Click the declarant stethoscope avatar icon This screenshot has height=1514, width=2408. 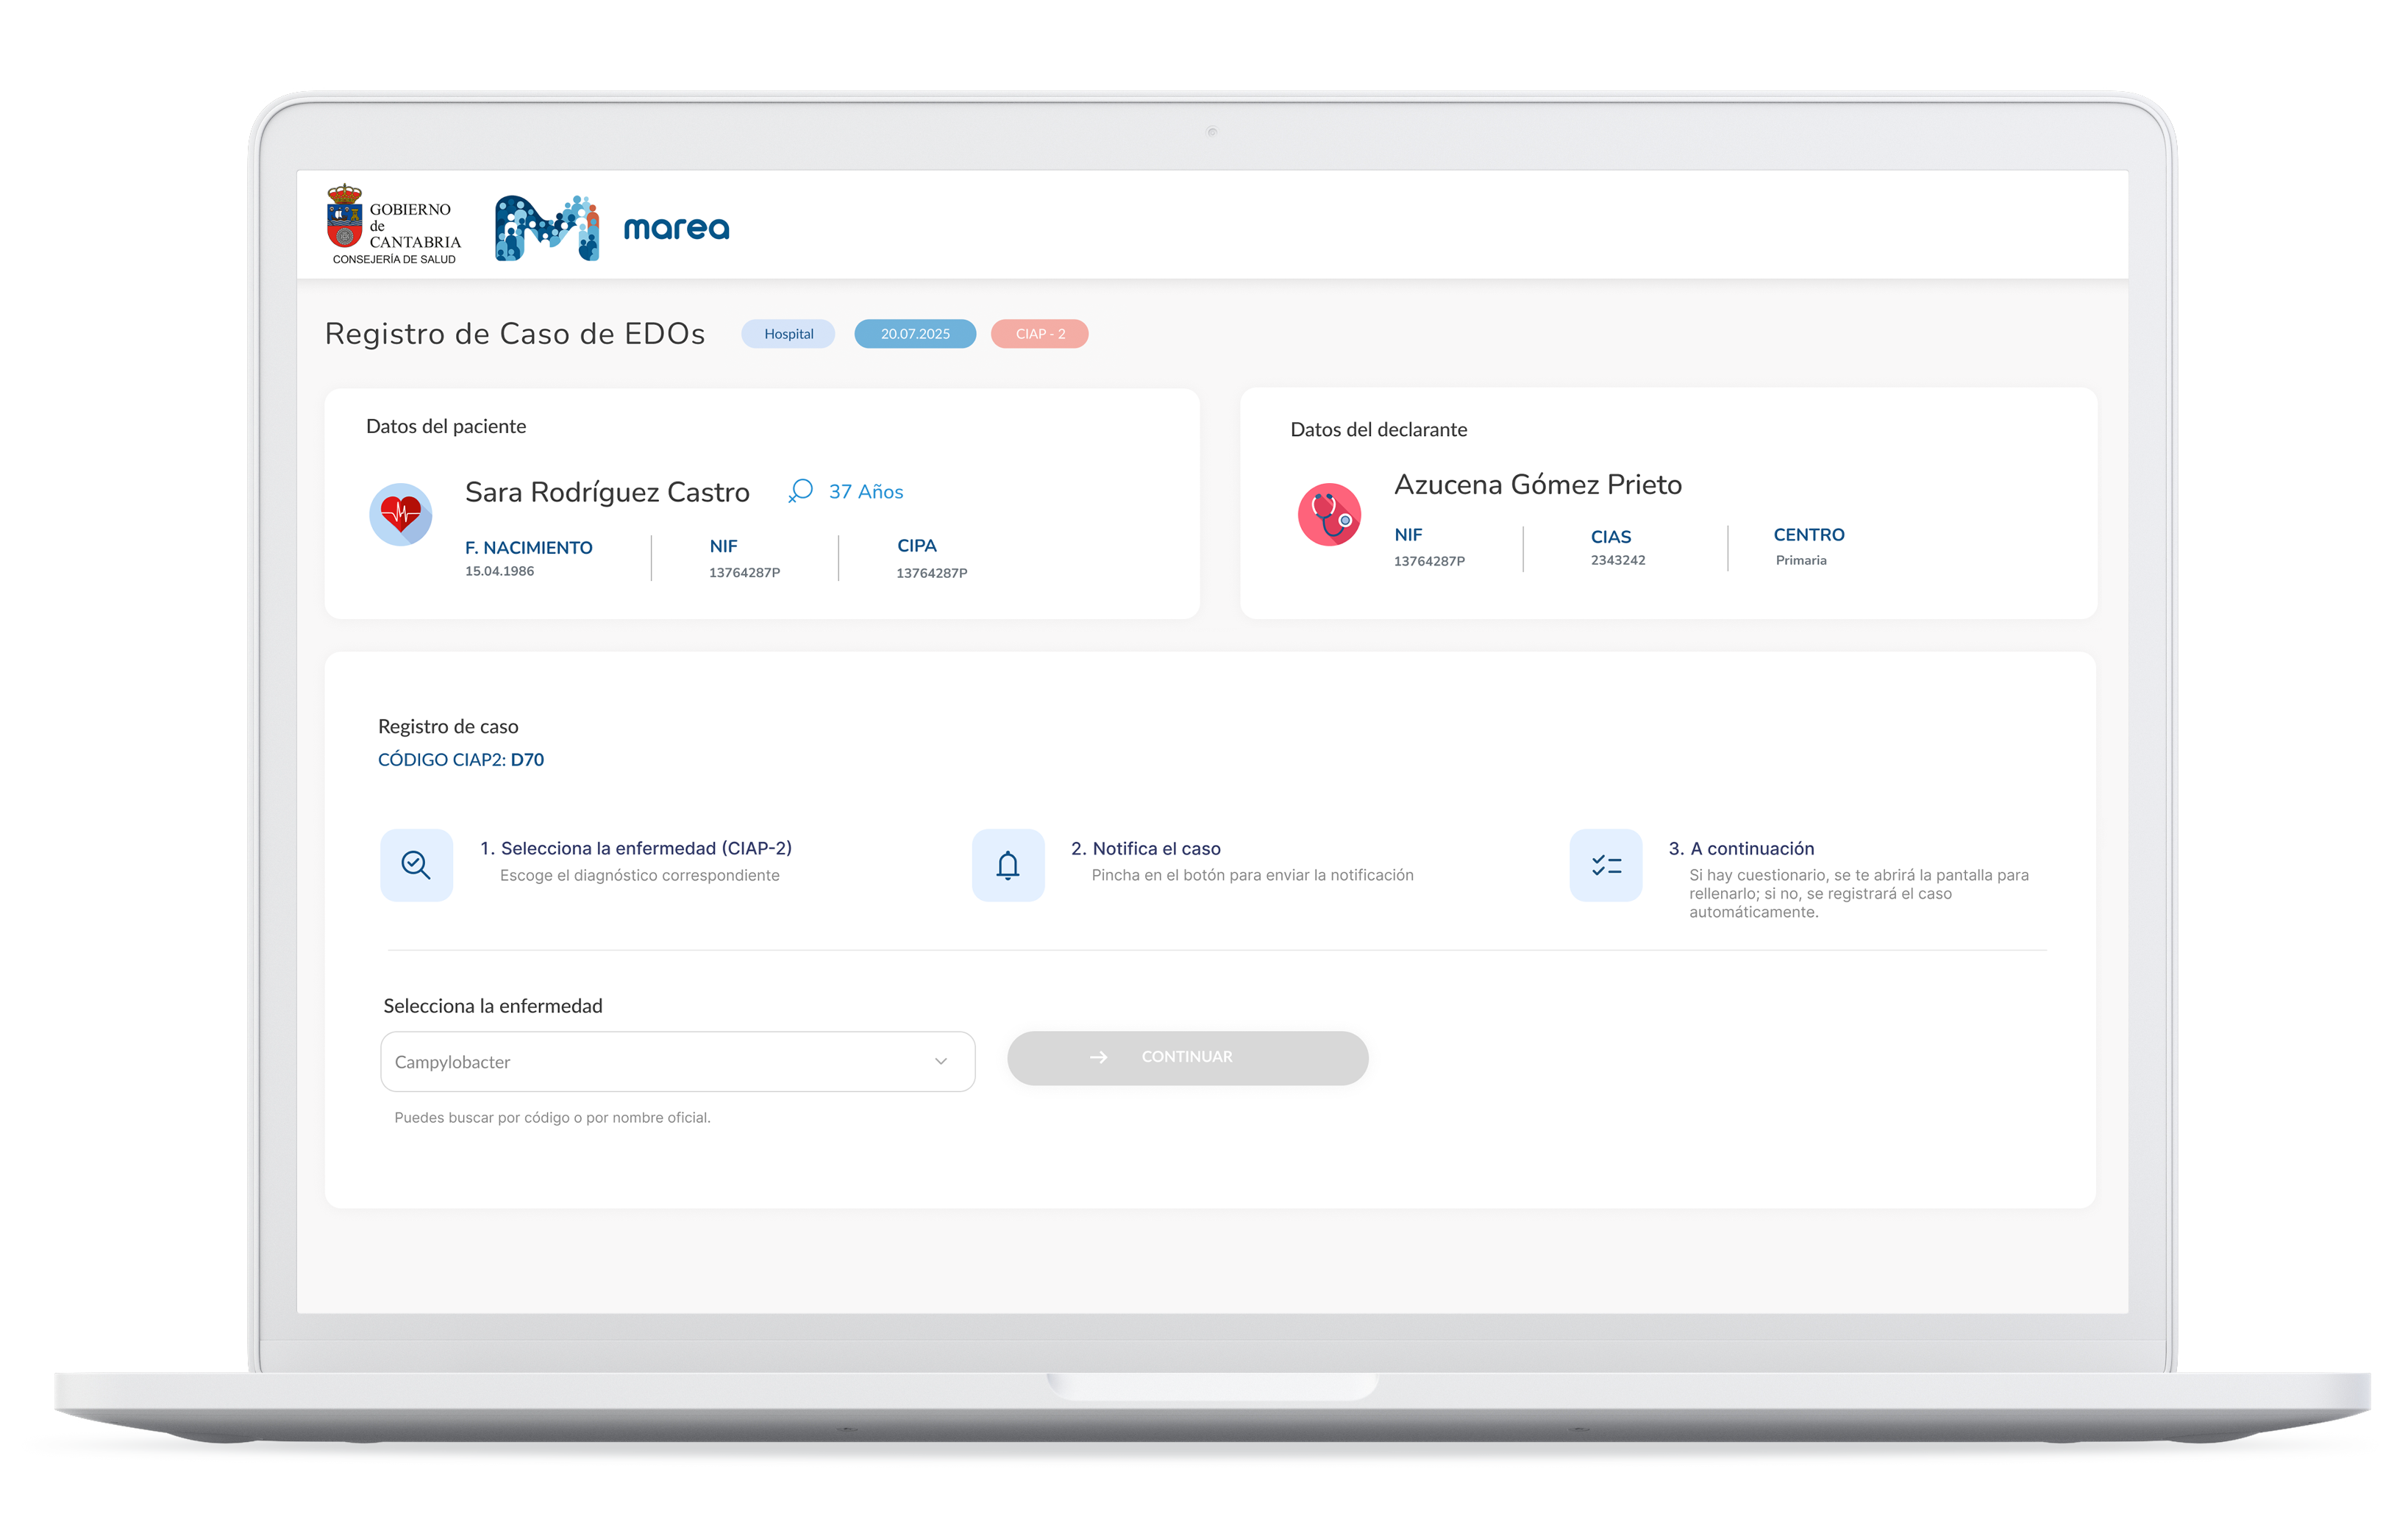(1329, 514)
